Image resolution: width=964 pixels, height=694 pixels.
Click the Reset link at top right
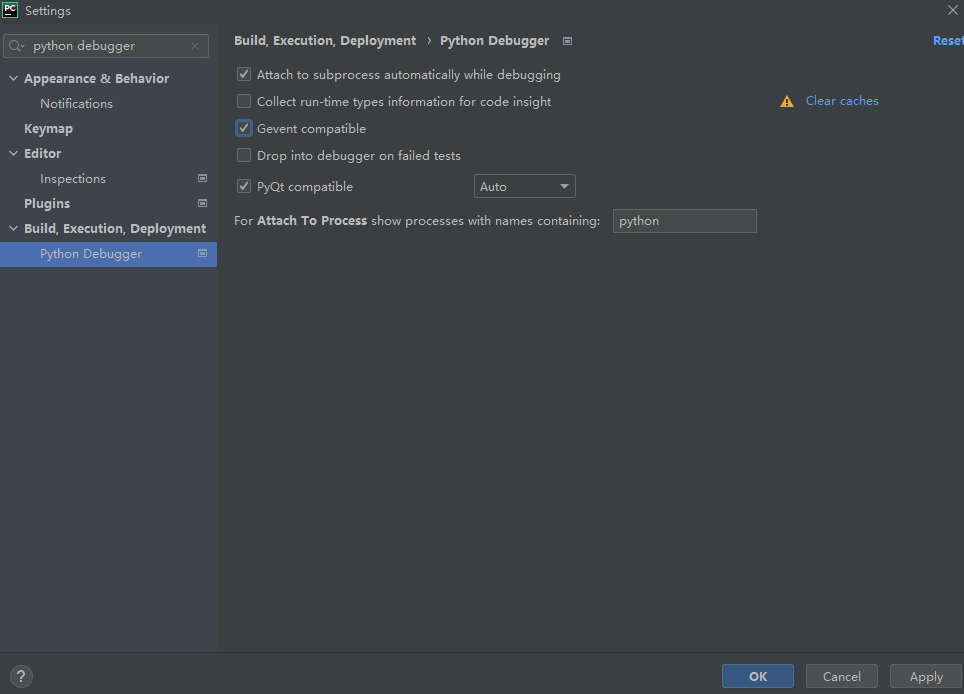pyautogui.click(x=948, y=41)
